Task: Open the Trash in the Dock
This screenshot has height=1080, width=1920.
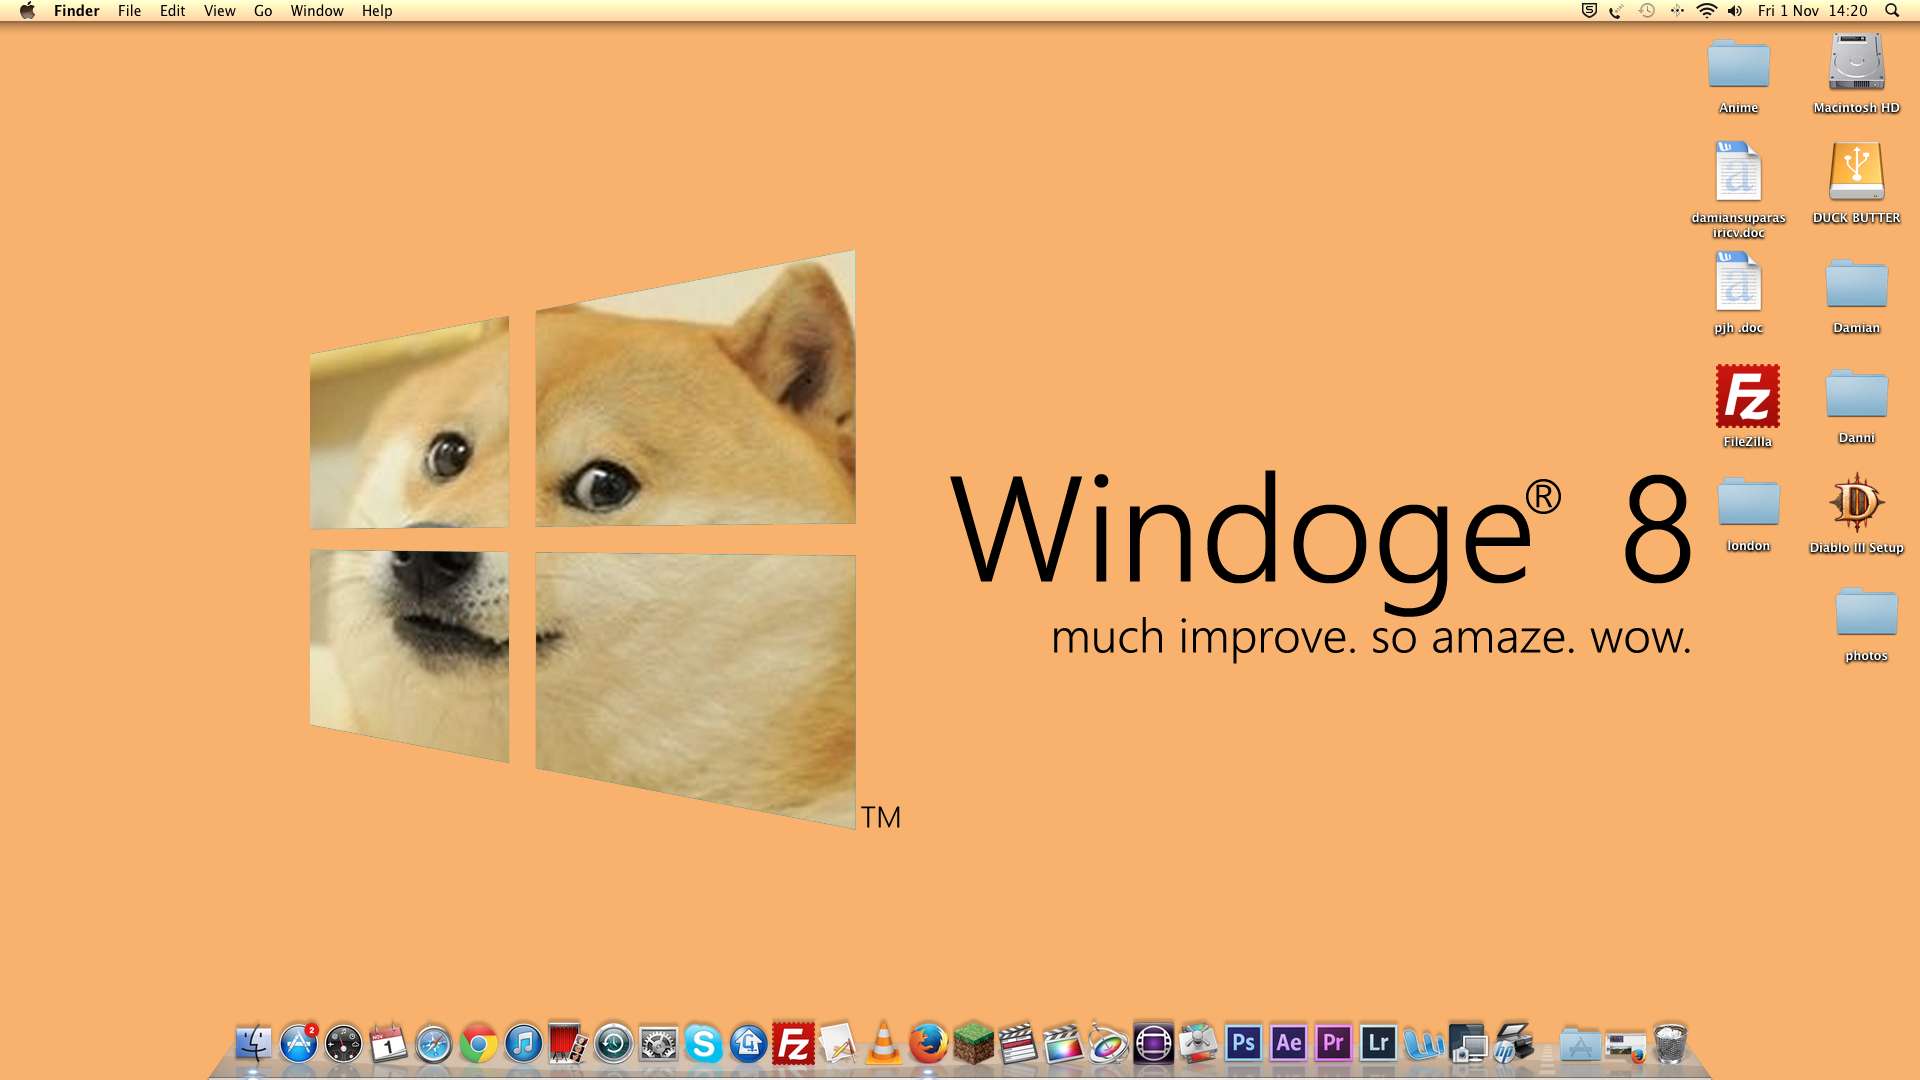Action: pyautogui.click(x=1670, y=1044)
